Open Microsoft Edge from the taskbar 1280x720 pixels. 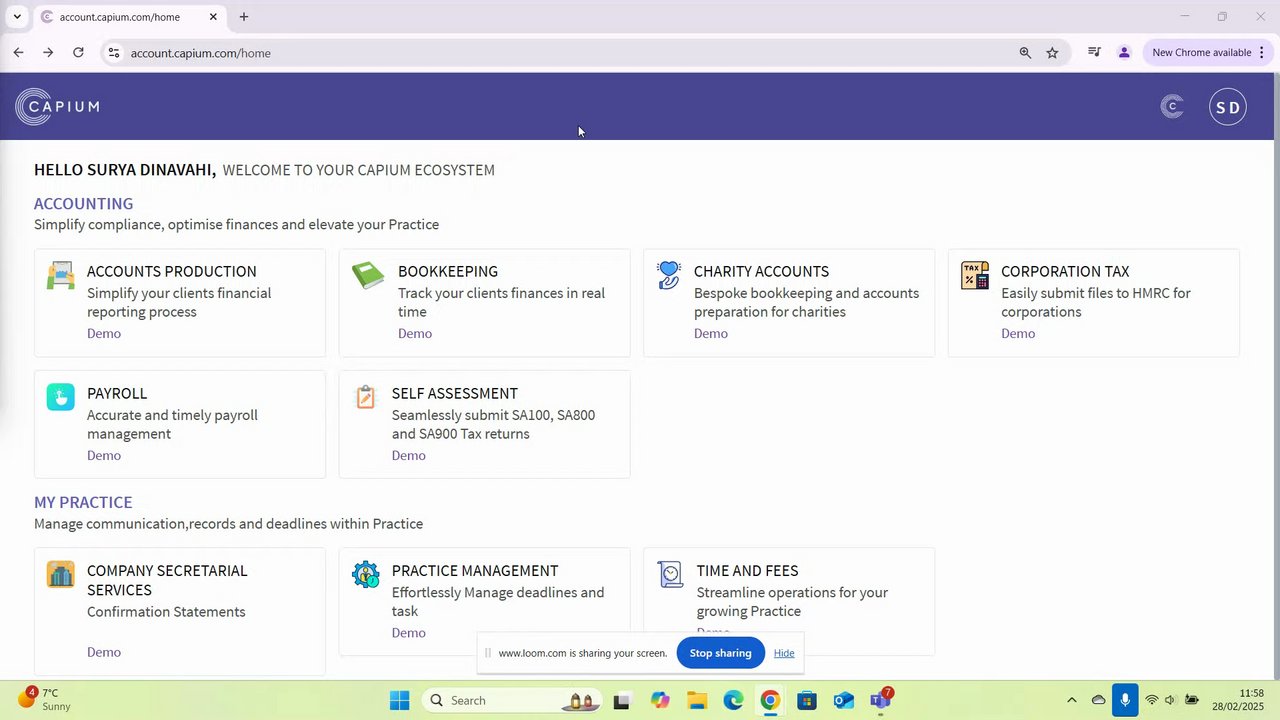(733, 700)
